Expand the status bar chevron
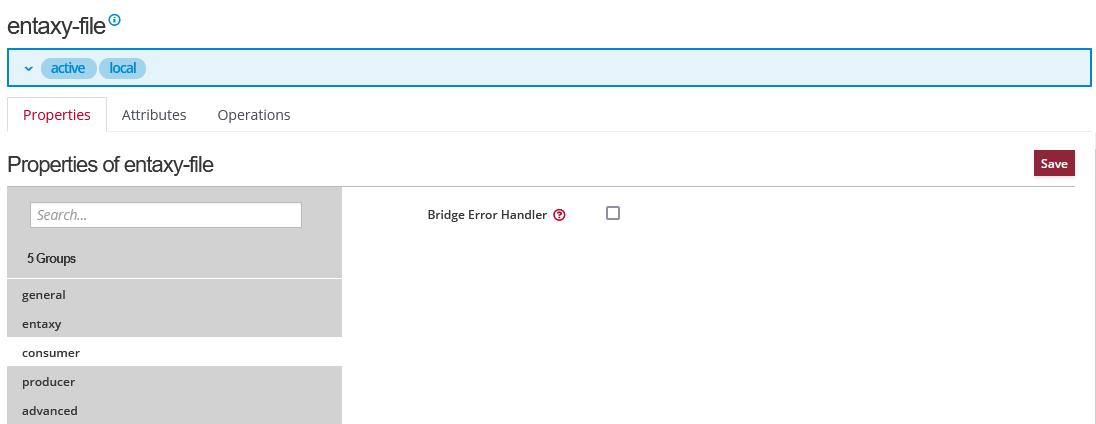The width and height of the screenshot is (1096, 424). pyautogui.click(x=29, y=69)
